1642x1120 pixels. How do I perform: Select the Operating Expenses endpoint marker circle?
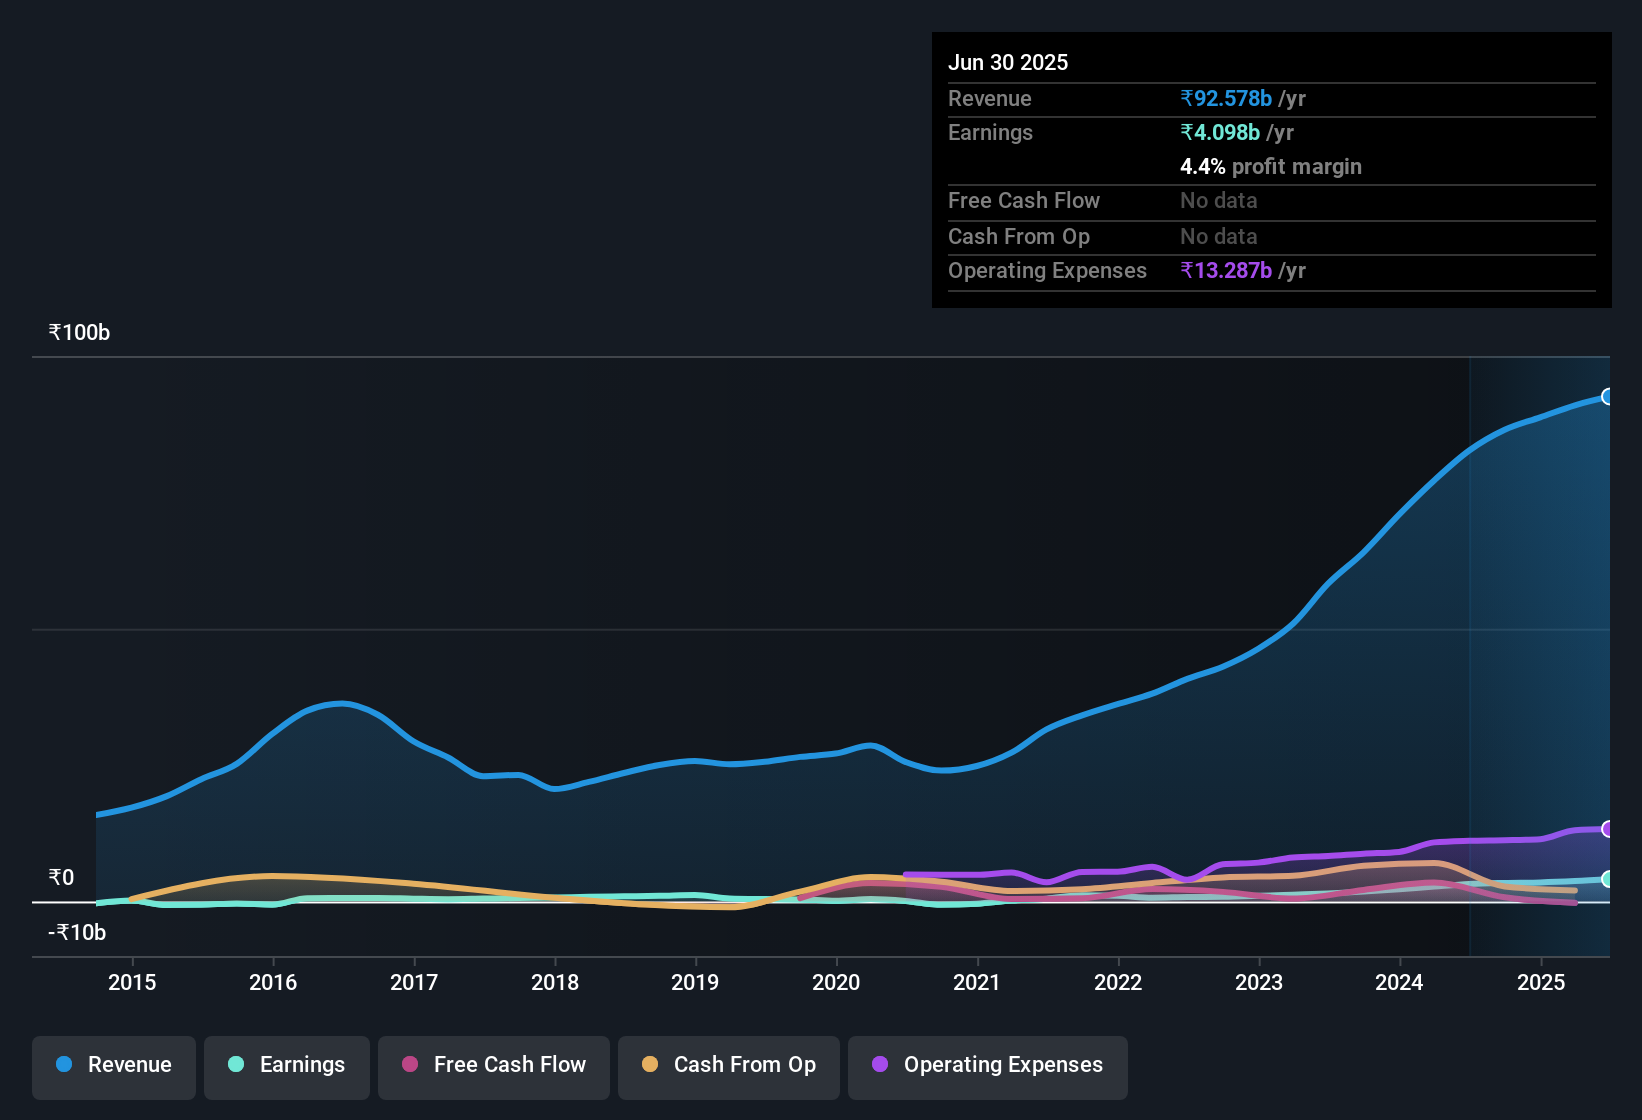click(1608, 830)
